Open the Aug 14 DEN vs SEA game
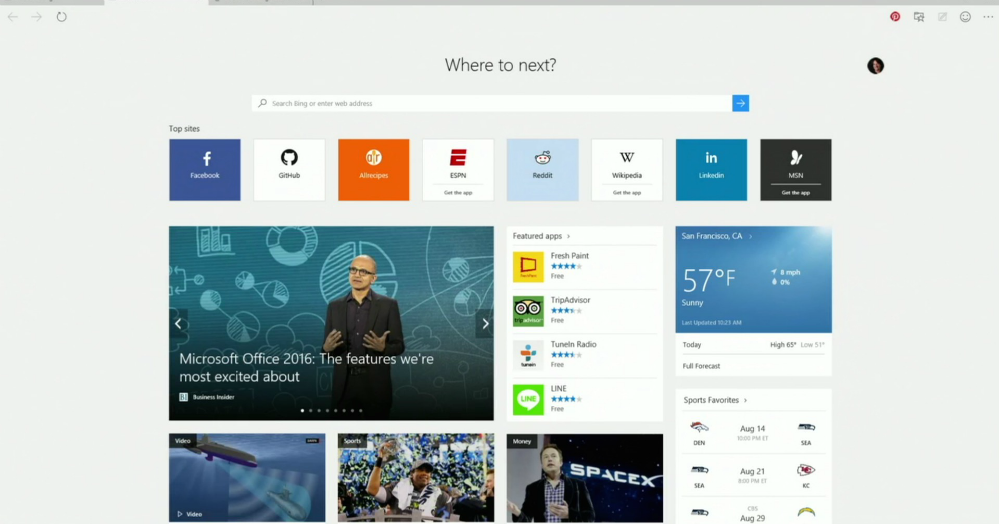The width and height of the screenshot is (999, 524). pos(753,433)
